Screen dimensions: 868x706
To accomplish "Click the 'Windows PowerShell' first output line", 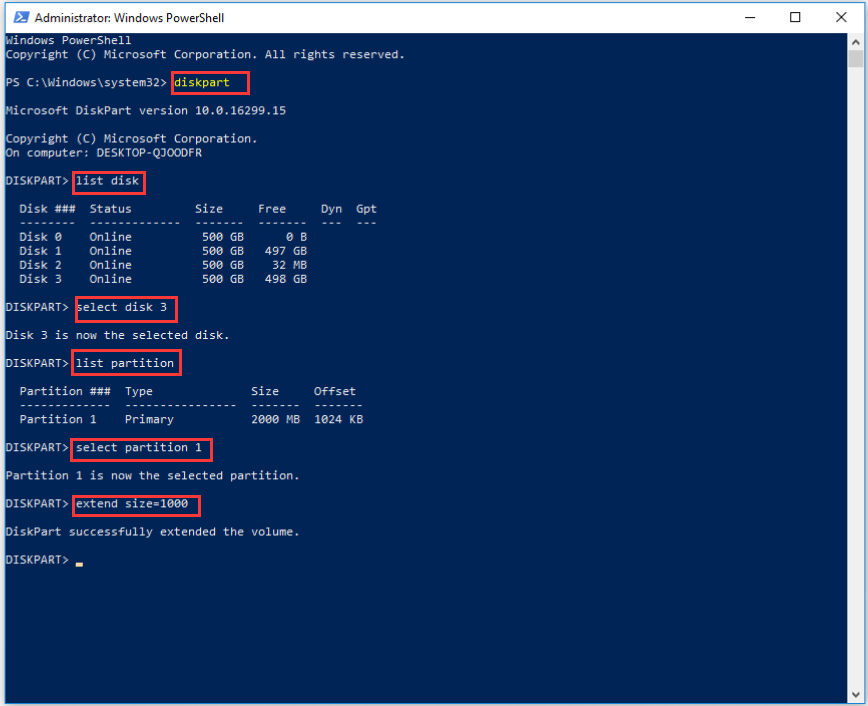I will pyautogui.click(x=69, y=40).
